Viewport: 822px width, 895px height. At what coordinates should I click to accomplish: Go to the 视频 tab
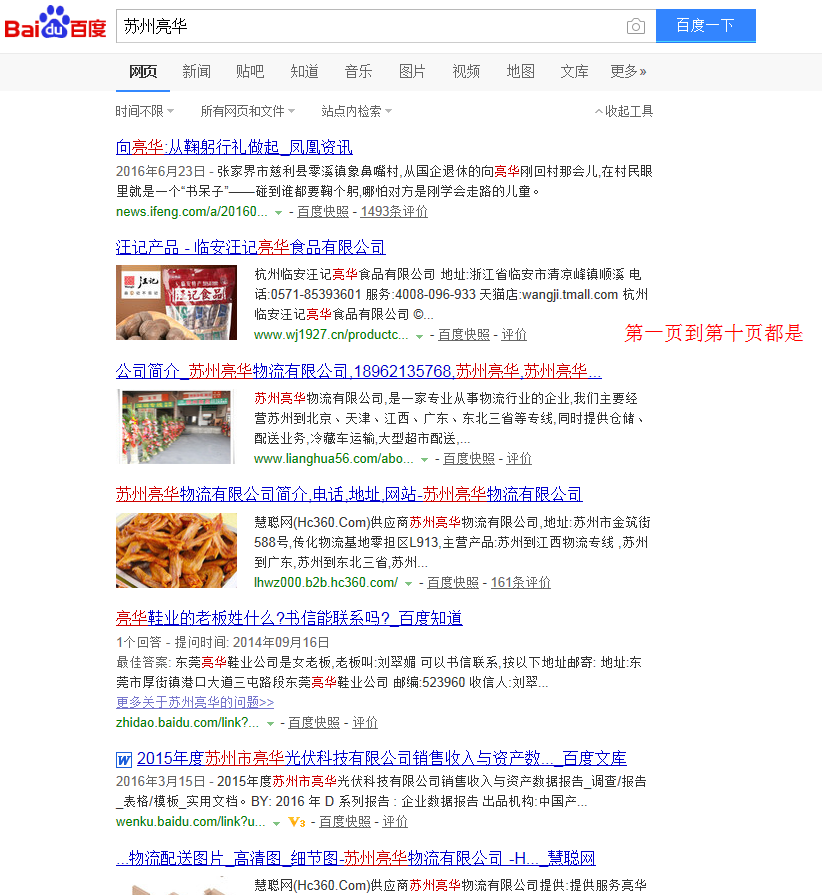466,71
